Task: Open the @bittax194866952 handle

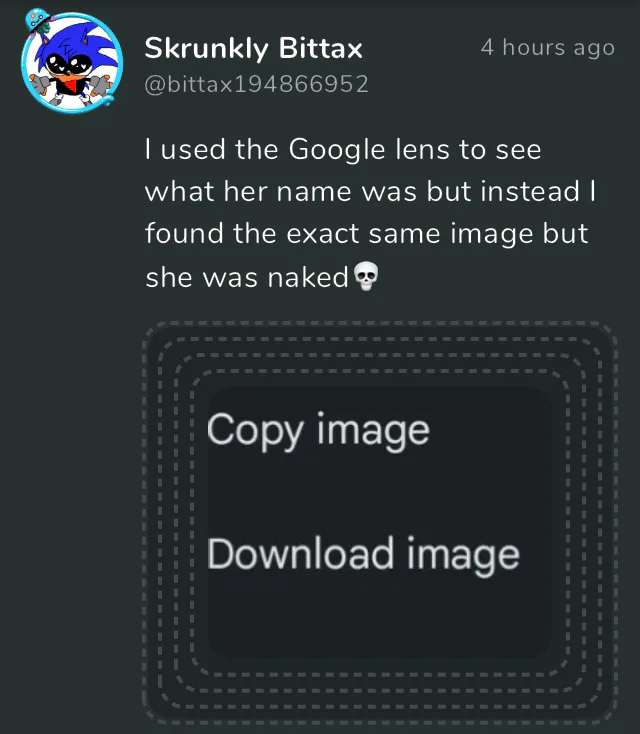Action: pos(257,84)
